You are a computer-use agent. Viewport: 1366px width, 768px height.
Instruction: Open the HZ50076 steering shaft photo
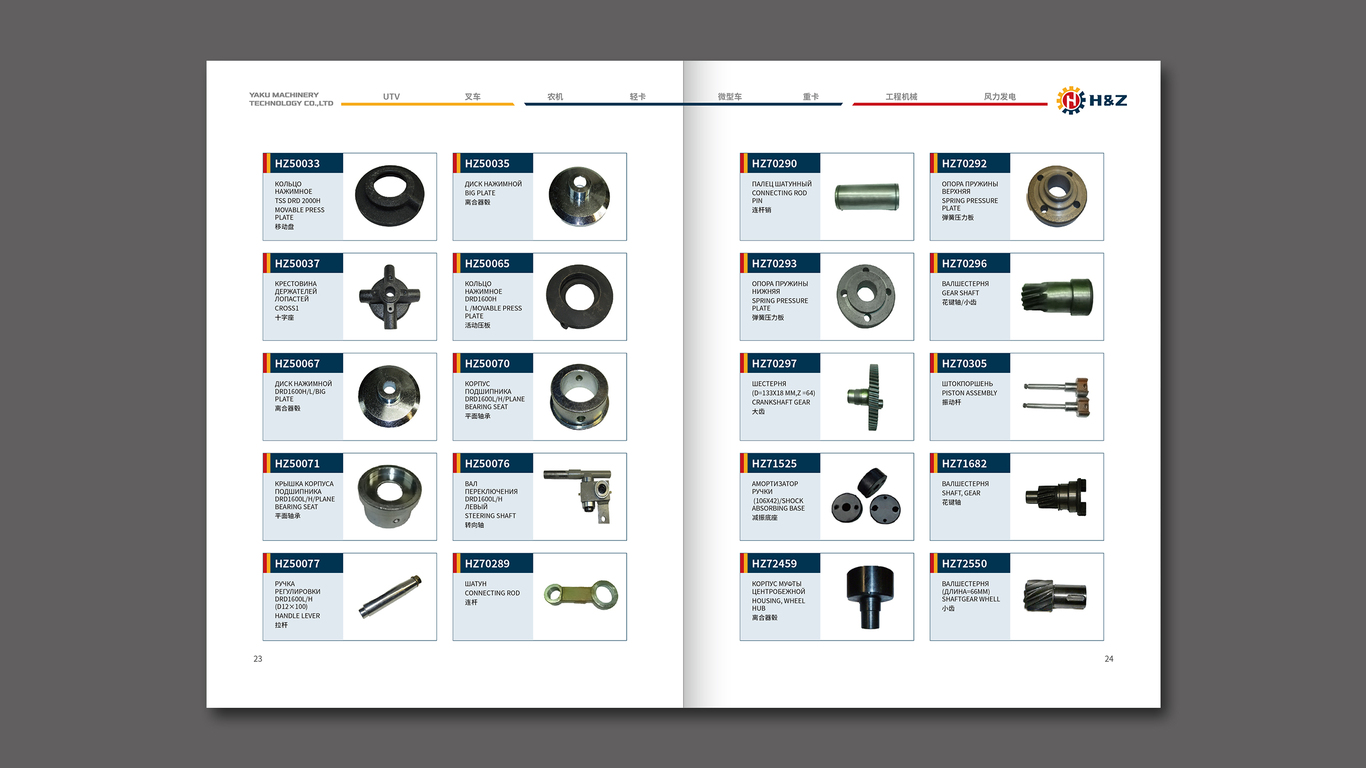(578, 496)
